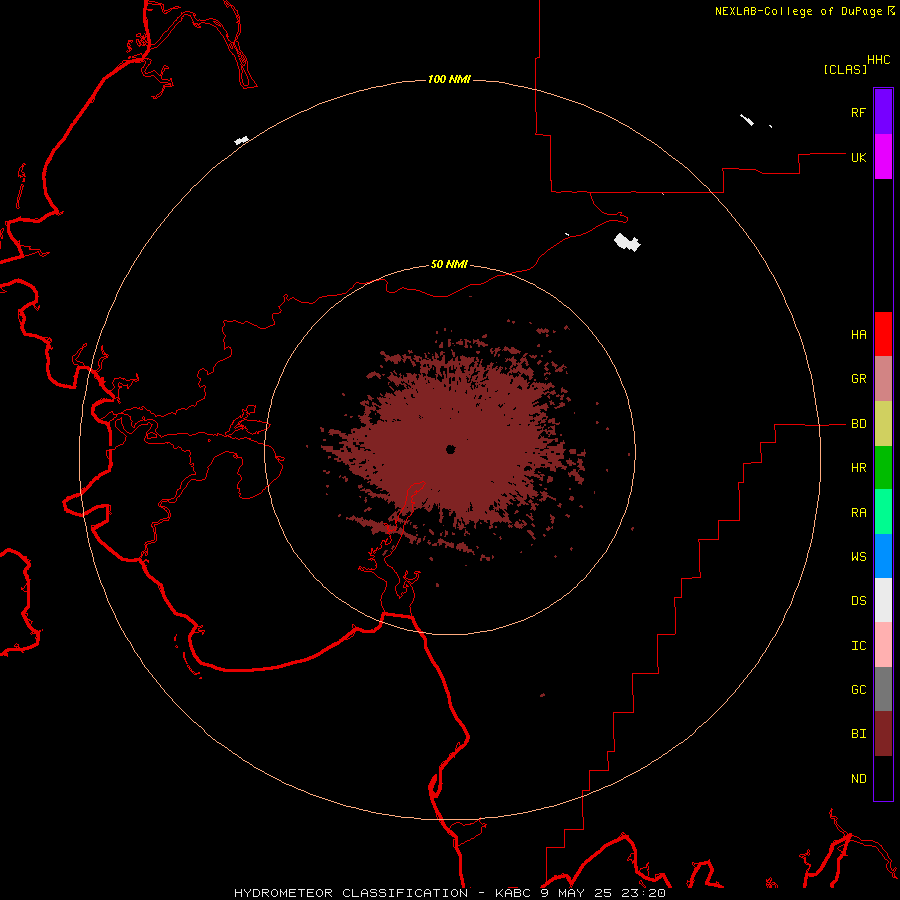Click the BI legend label
The image size is (900, 900).
click(858, 734)
